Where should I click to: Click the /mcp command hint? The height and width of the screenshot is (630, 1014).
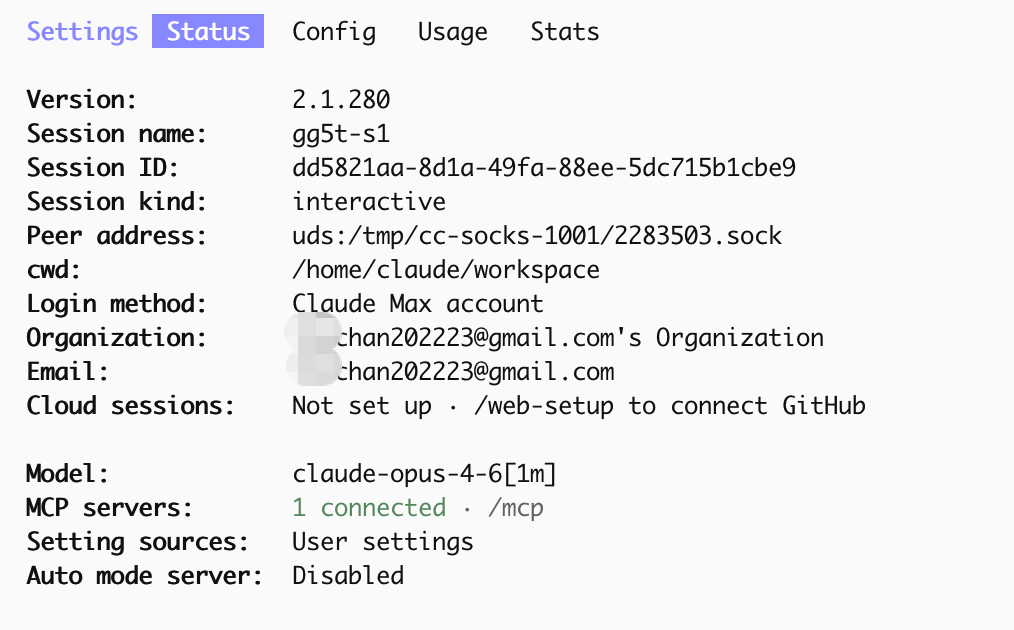(515, 508)
